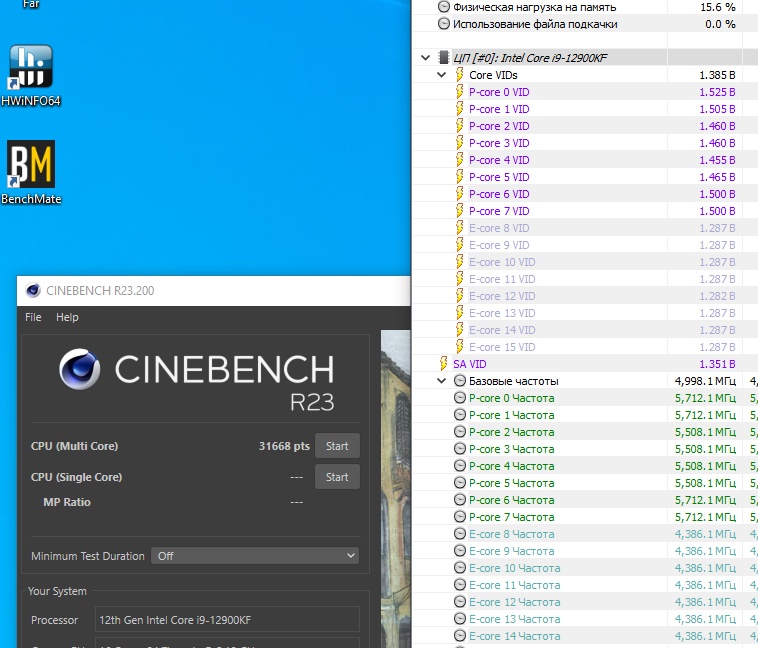Click the clock icon for P-core 0 Частота
758x648 pixels.
pos(460,398)
